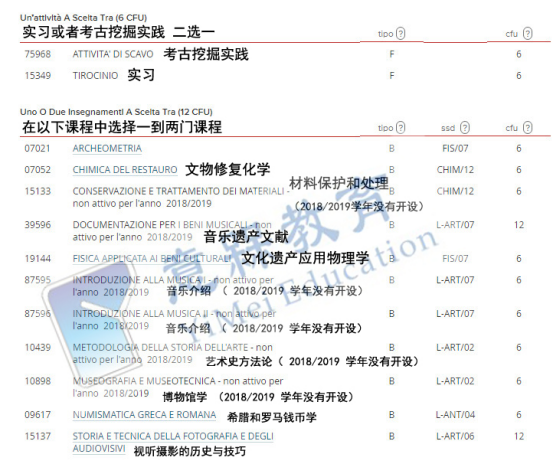This screenshot has height=465, width=554.
Task: Click MUSEOGRAFIA E MUSEOTECNICA text
Action: [144, 381]
